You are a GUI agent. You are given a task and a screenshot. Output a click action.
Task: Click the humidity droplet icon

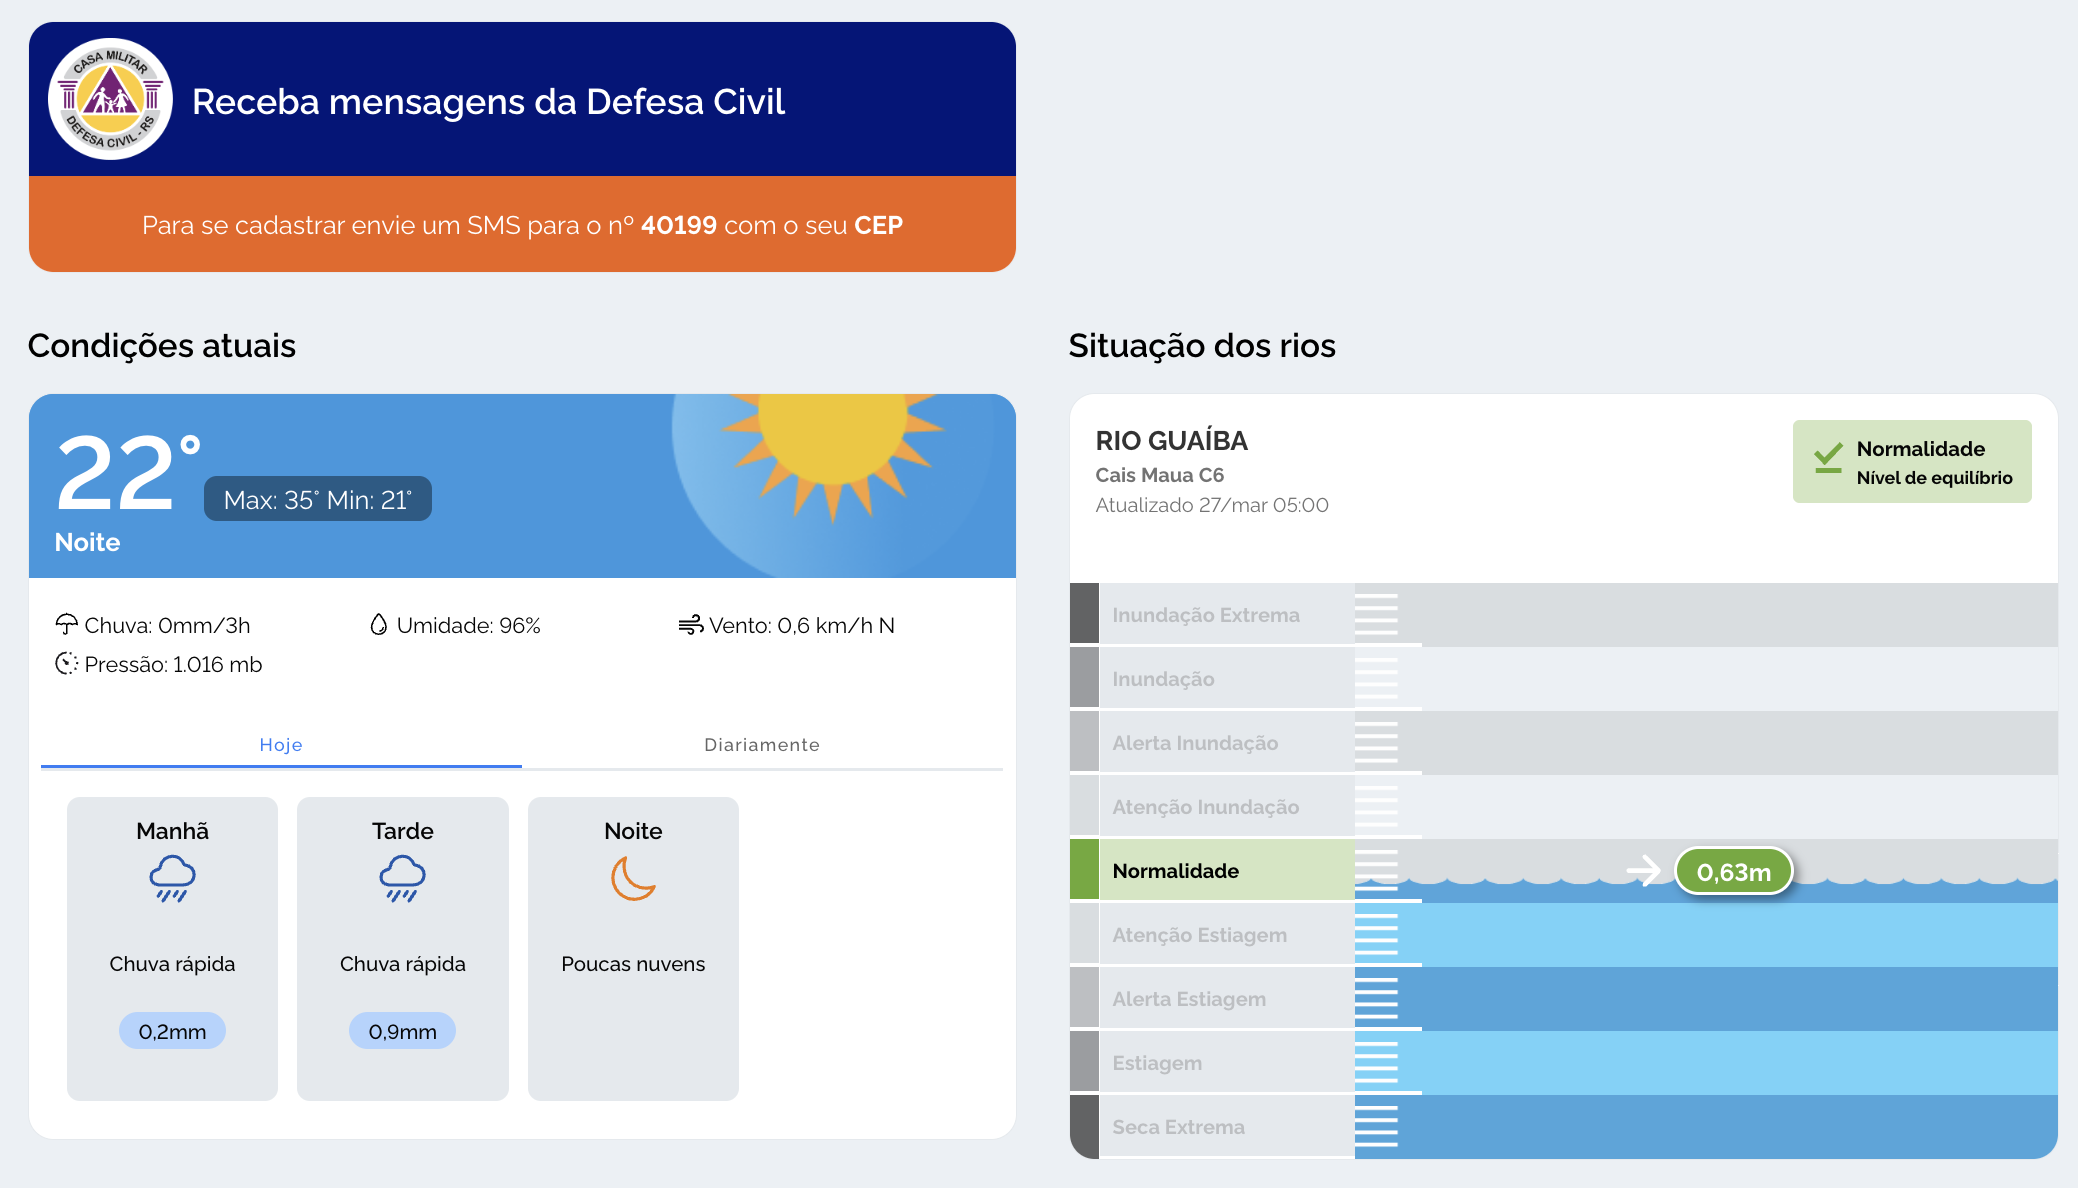tap(378, 625)
